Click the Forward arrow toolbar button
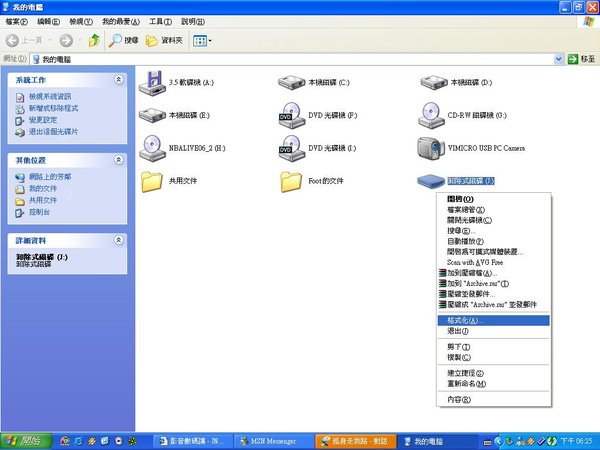The width and height of the screenshot is (600, 450). click(x=66, y=40)
